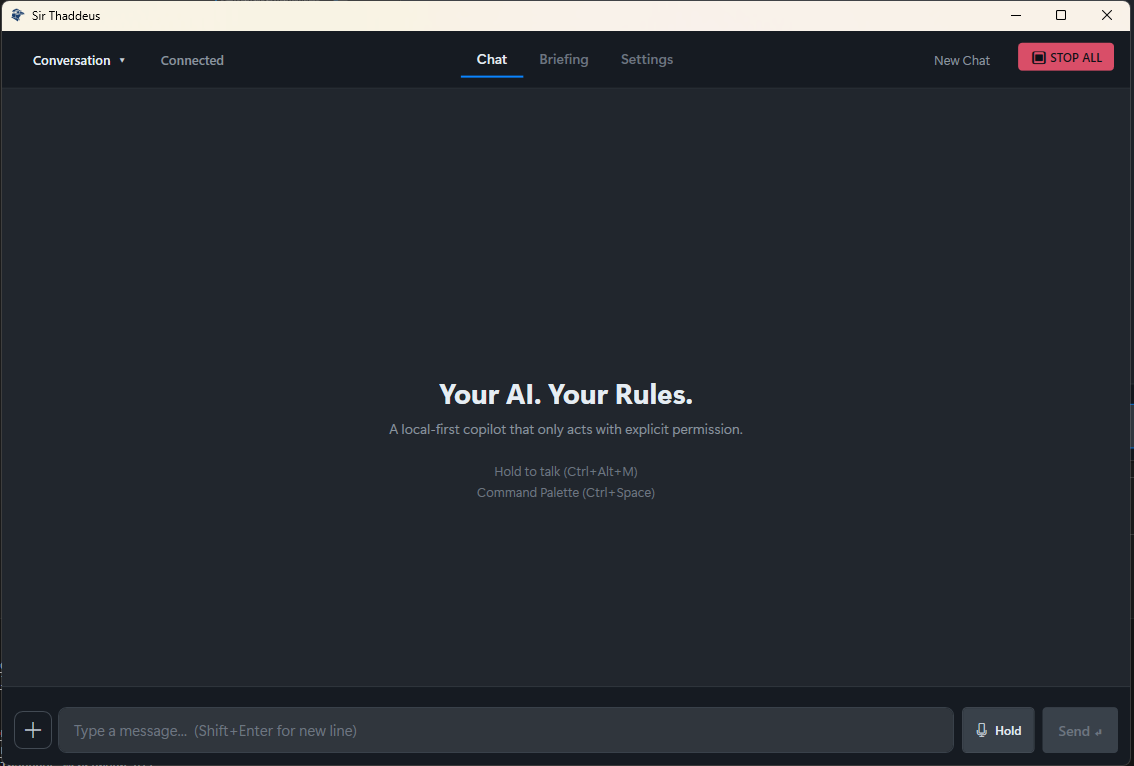Screen dimensions: 1134x766
Task: Switch to the Briefing tab
Action: pyautogui.click(x=563, y=59)
